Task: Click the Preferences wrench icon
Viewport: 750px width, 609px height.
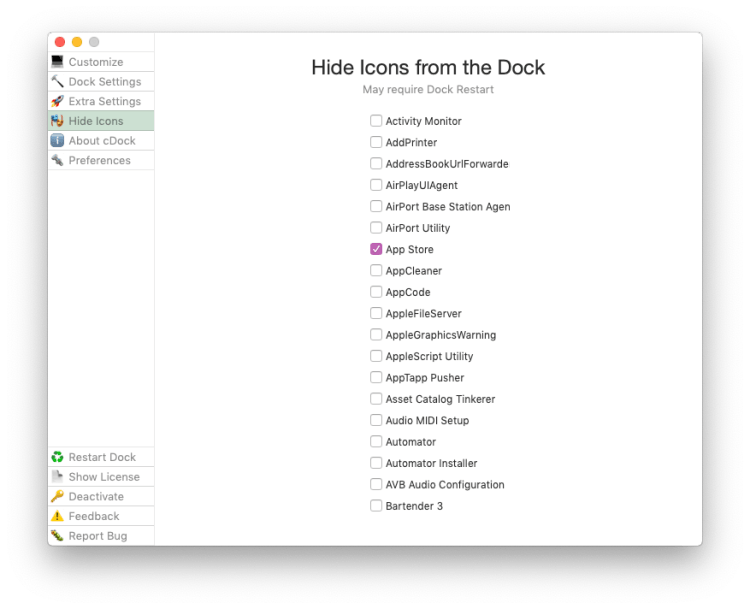Action: [57, 160]
